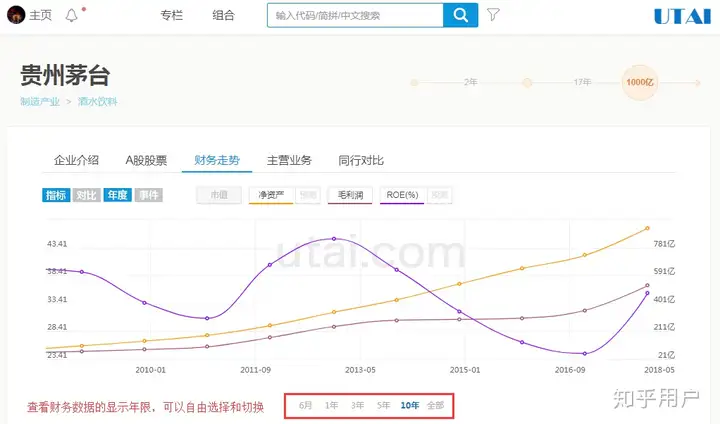Select the 全部 time range
This screenshot has height=424, width=720.
click(435, 405)
